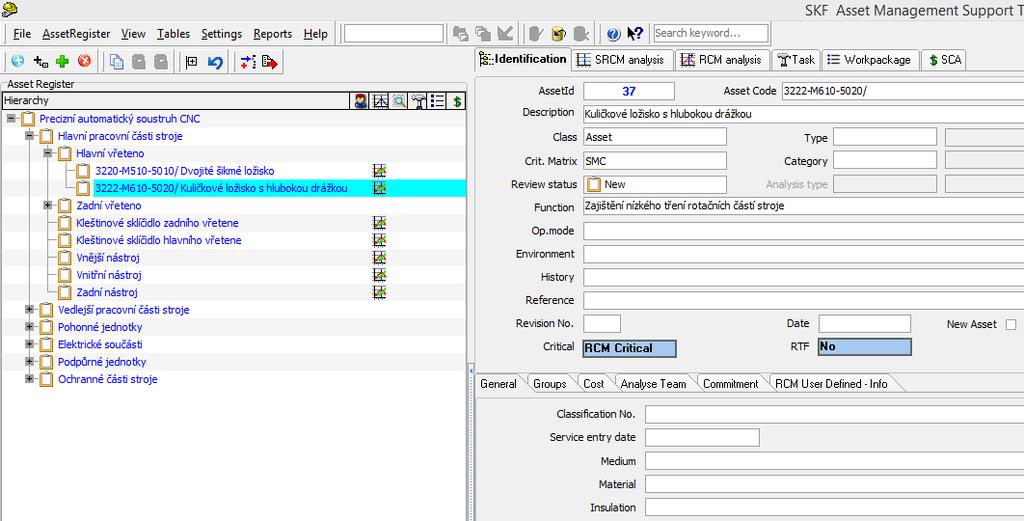Viewport: 1024px width, 521px height.
Task: Expand the Zadní vřeteno node
Action: coord(48,205)
